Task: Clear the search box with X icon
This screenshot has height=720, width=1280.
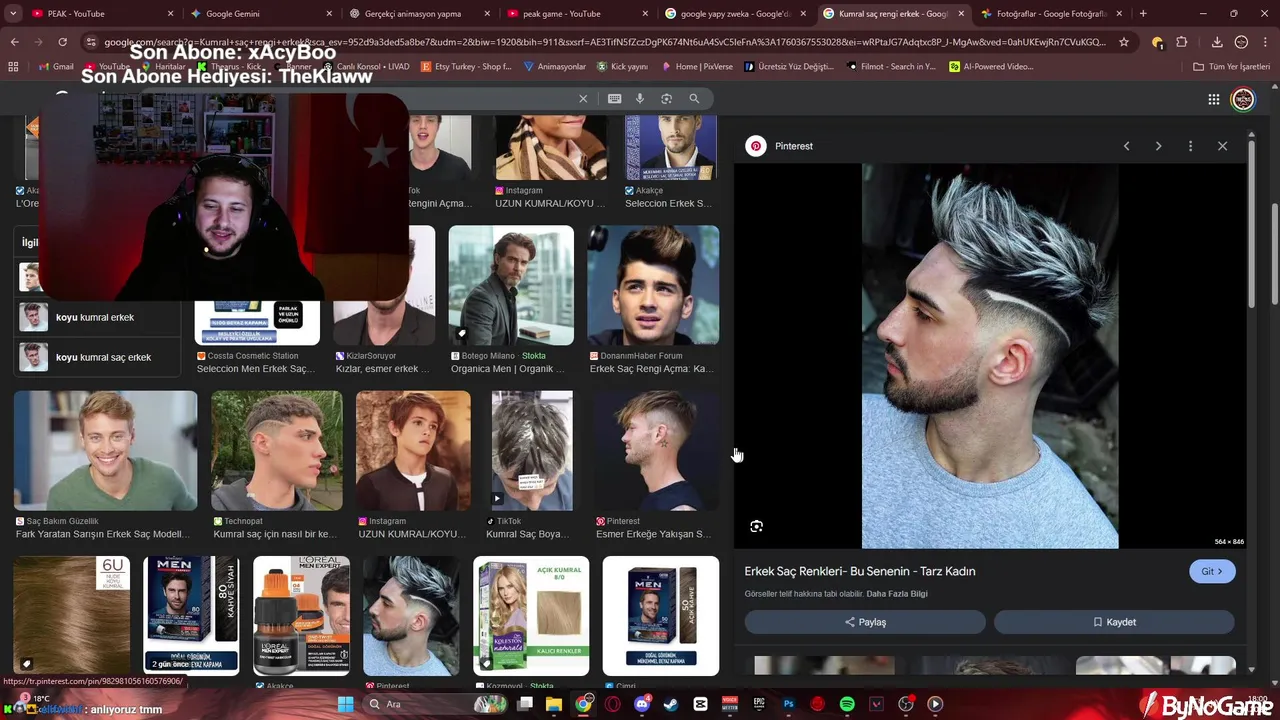Action: 583,98
